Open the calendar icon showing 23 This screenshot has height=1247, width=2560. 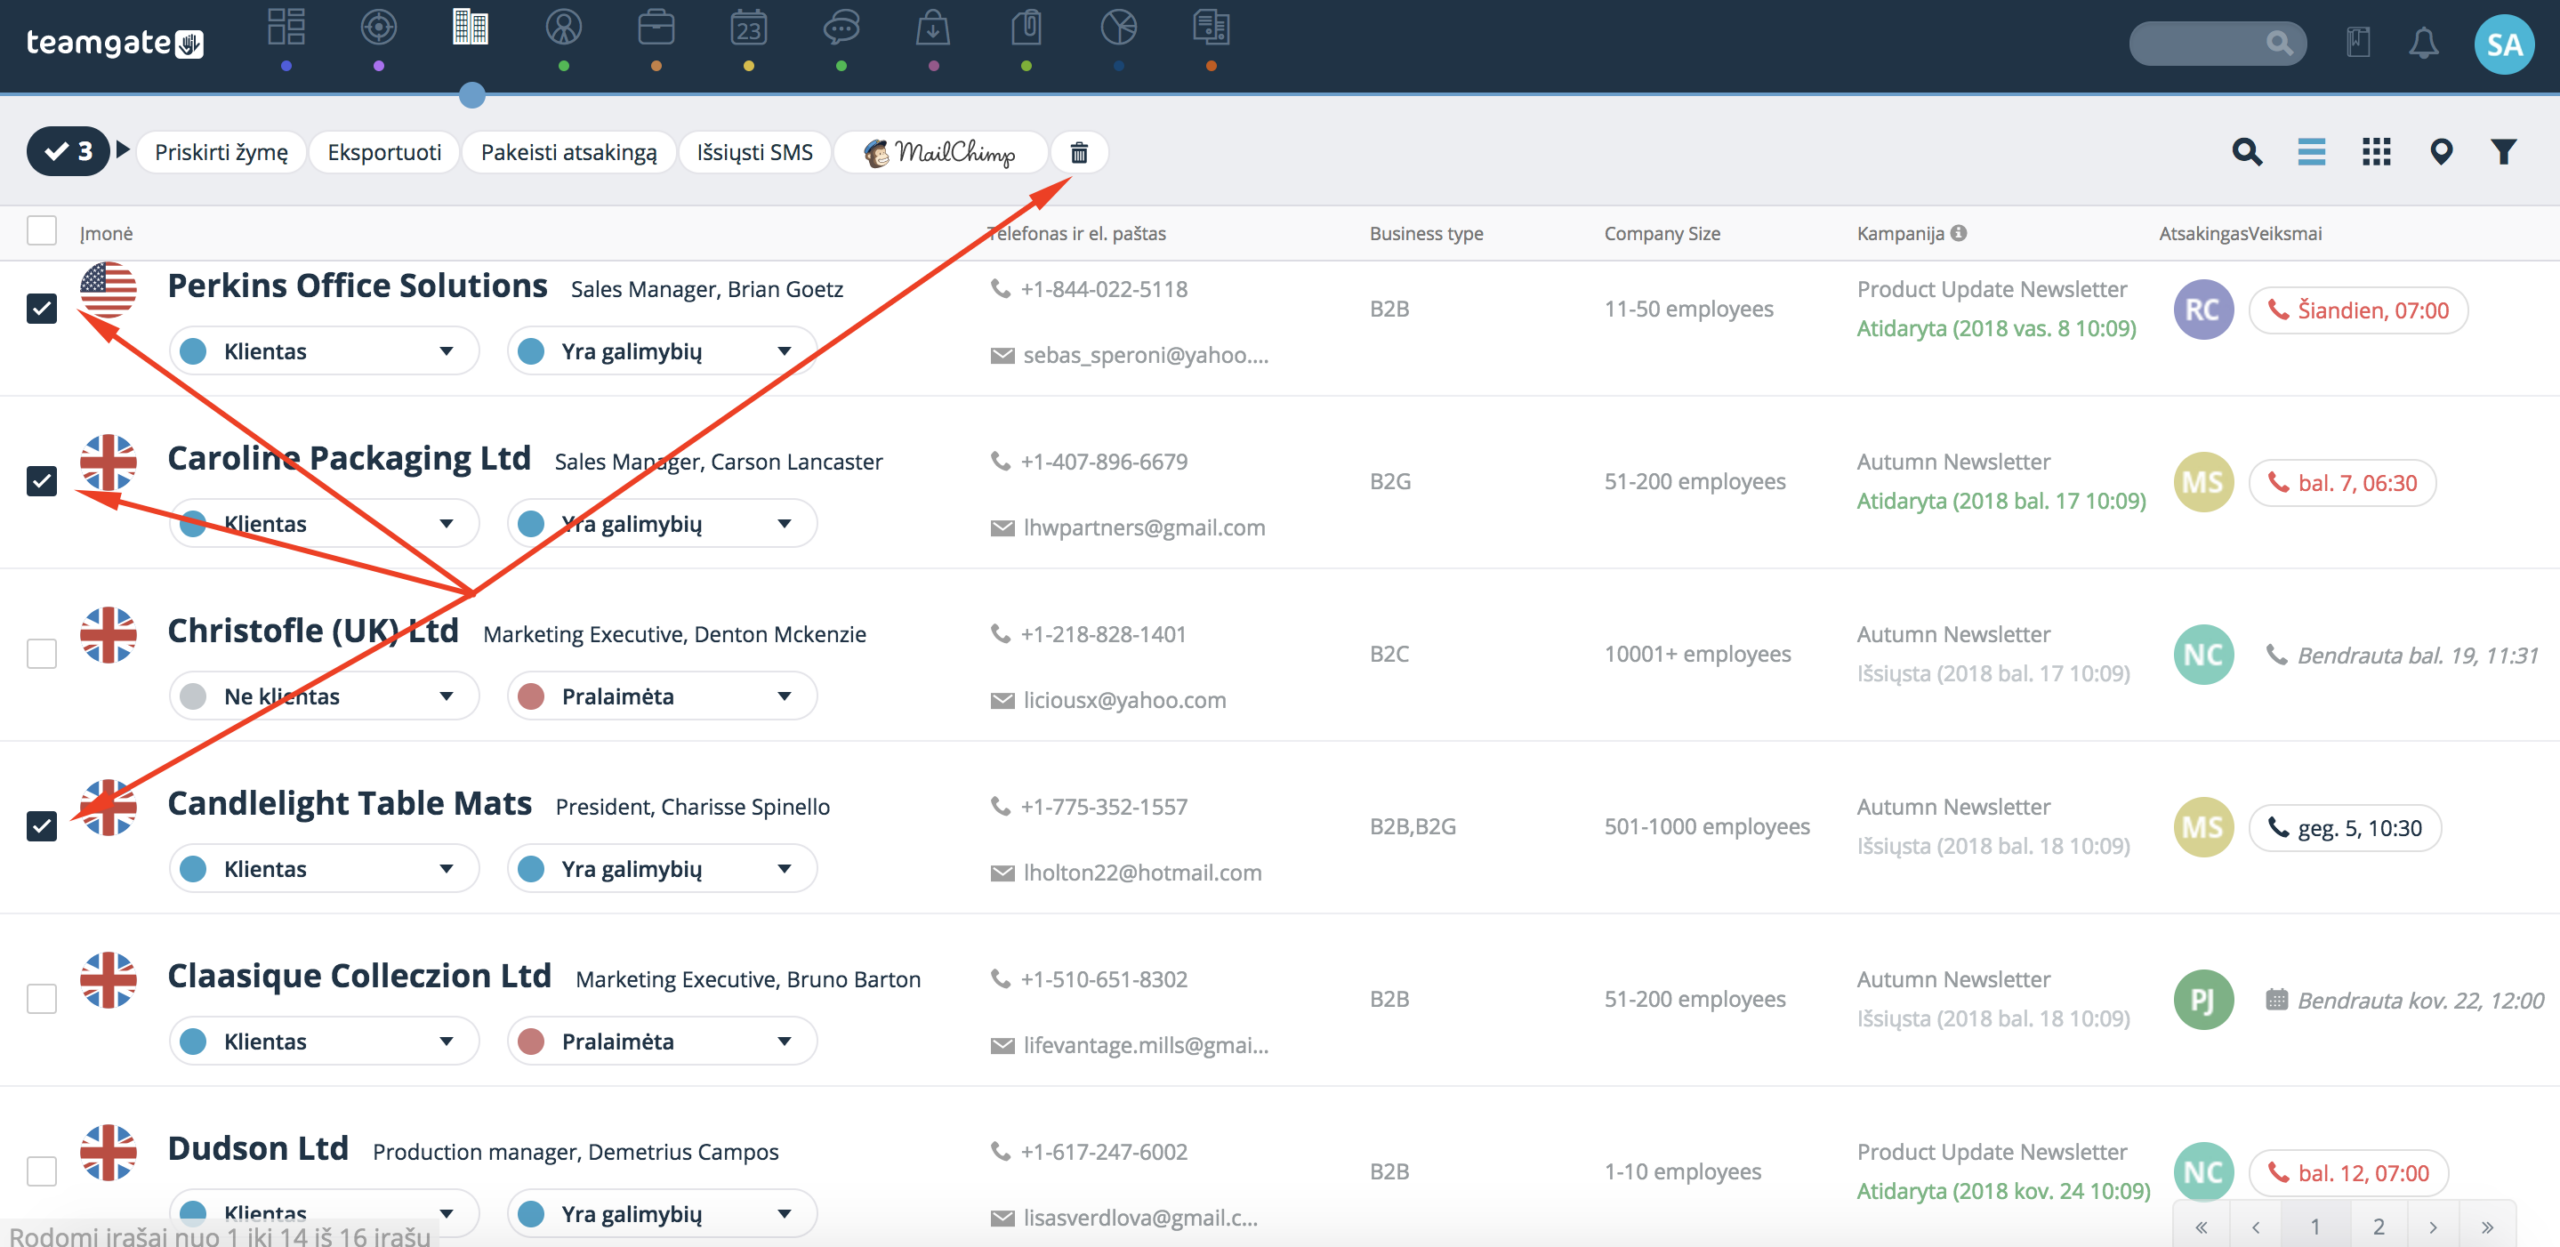tap(749, 28)
